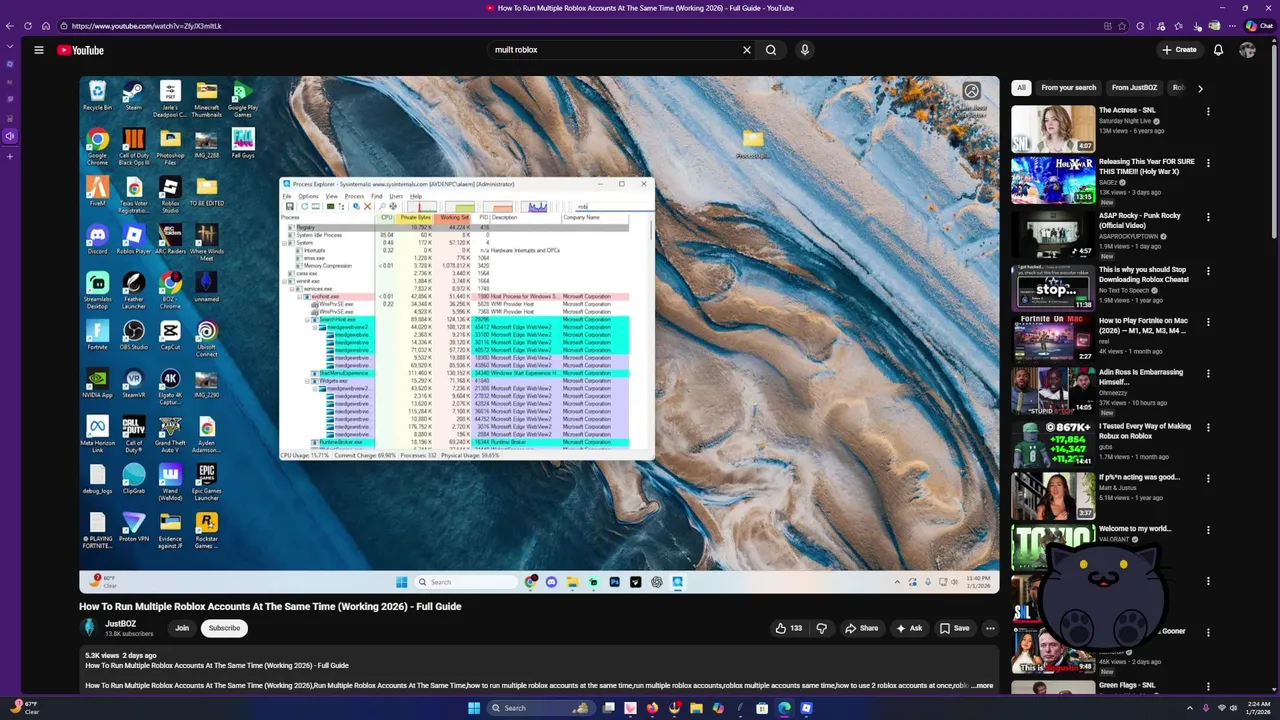Select the audio-playing tab in vertical tab strip
1280x720 pixels.
[10, 136]
